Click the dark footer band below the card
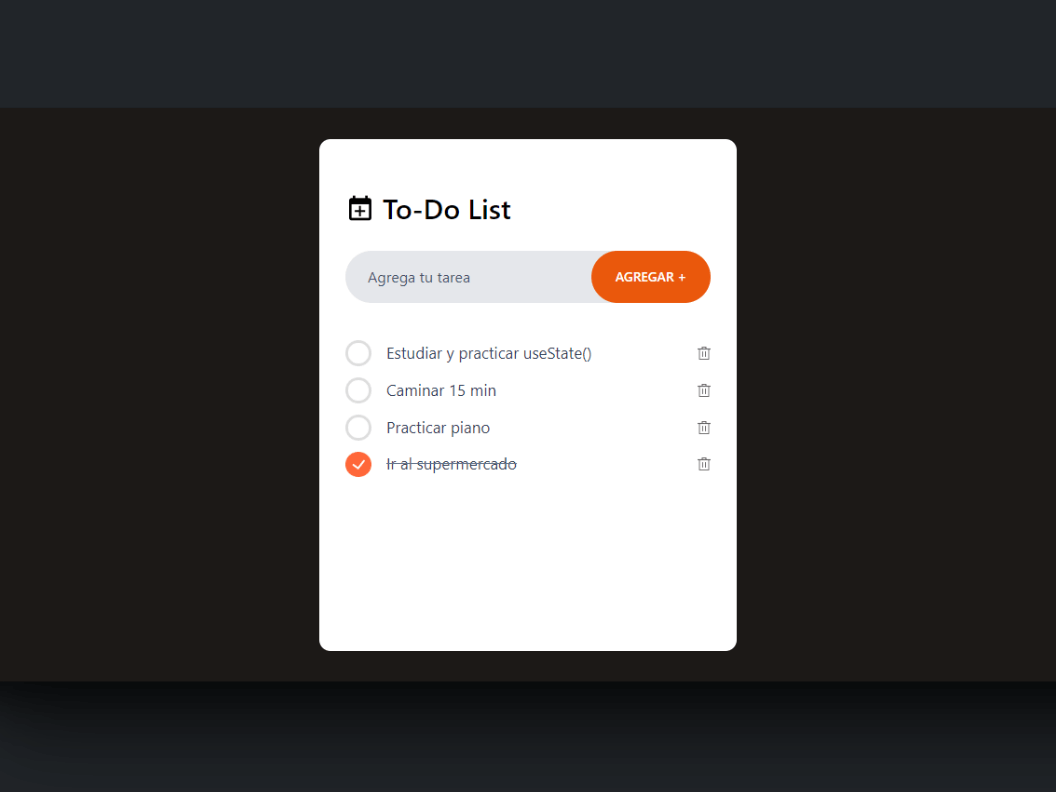The image size is (1056, 792). (527, 737)
